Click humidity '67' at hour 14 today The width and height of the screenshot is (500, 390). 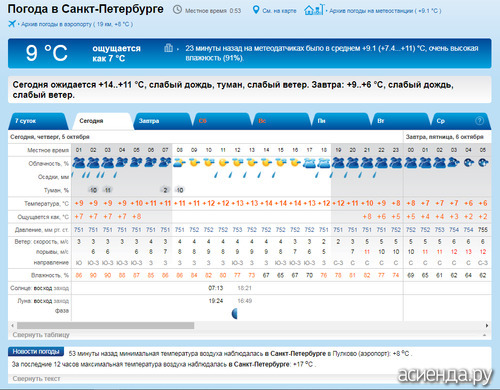pyautogui.click(x=266, y=275)
